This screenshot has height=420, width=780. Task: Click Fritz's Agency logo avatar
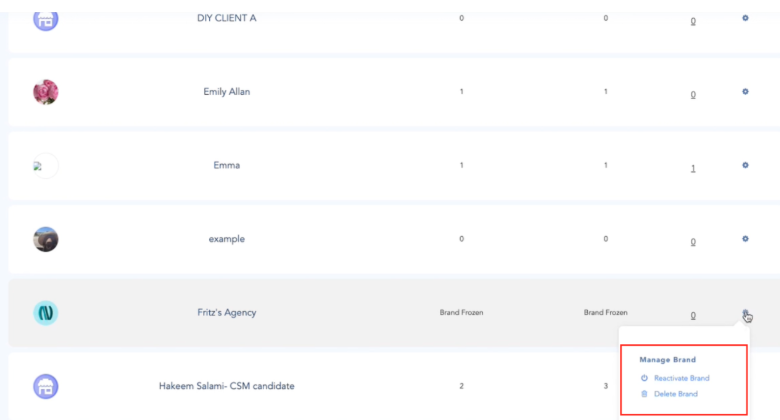point(46,313)
